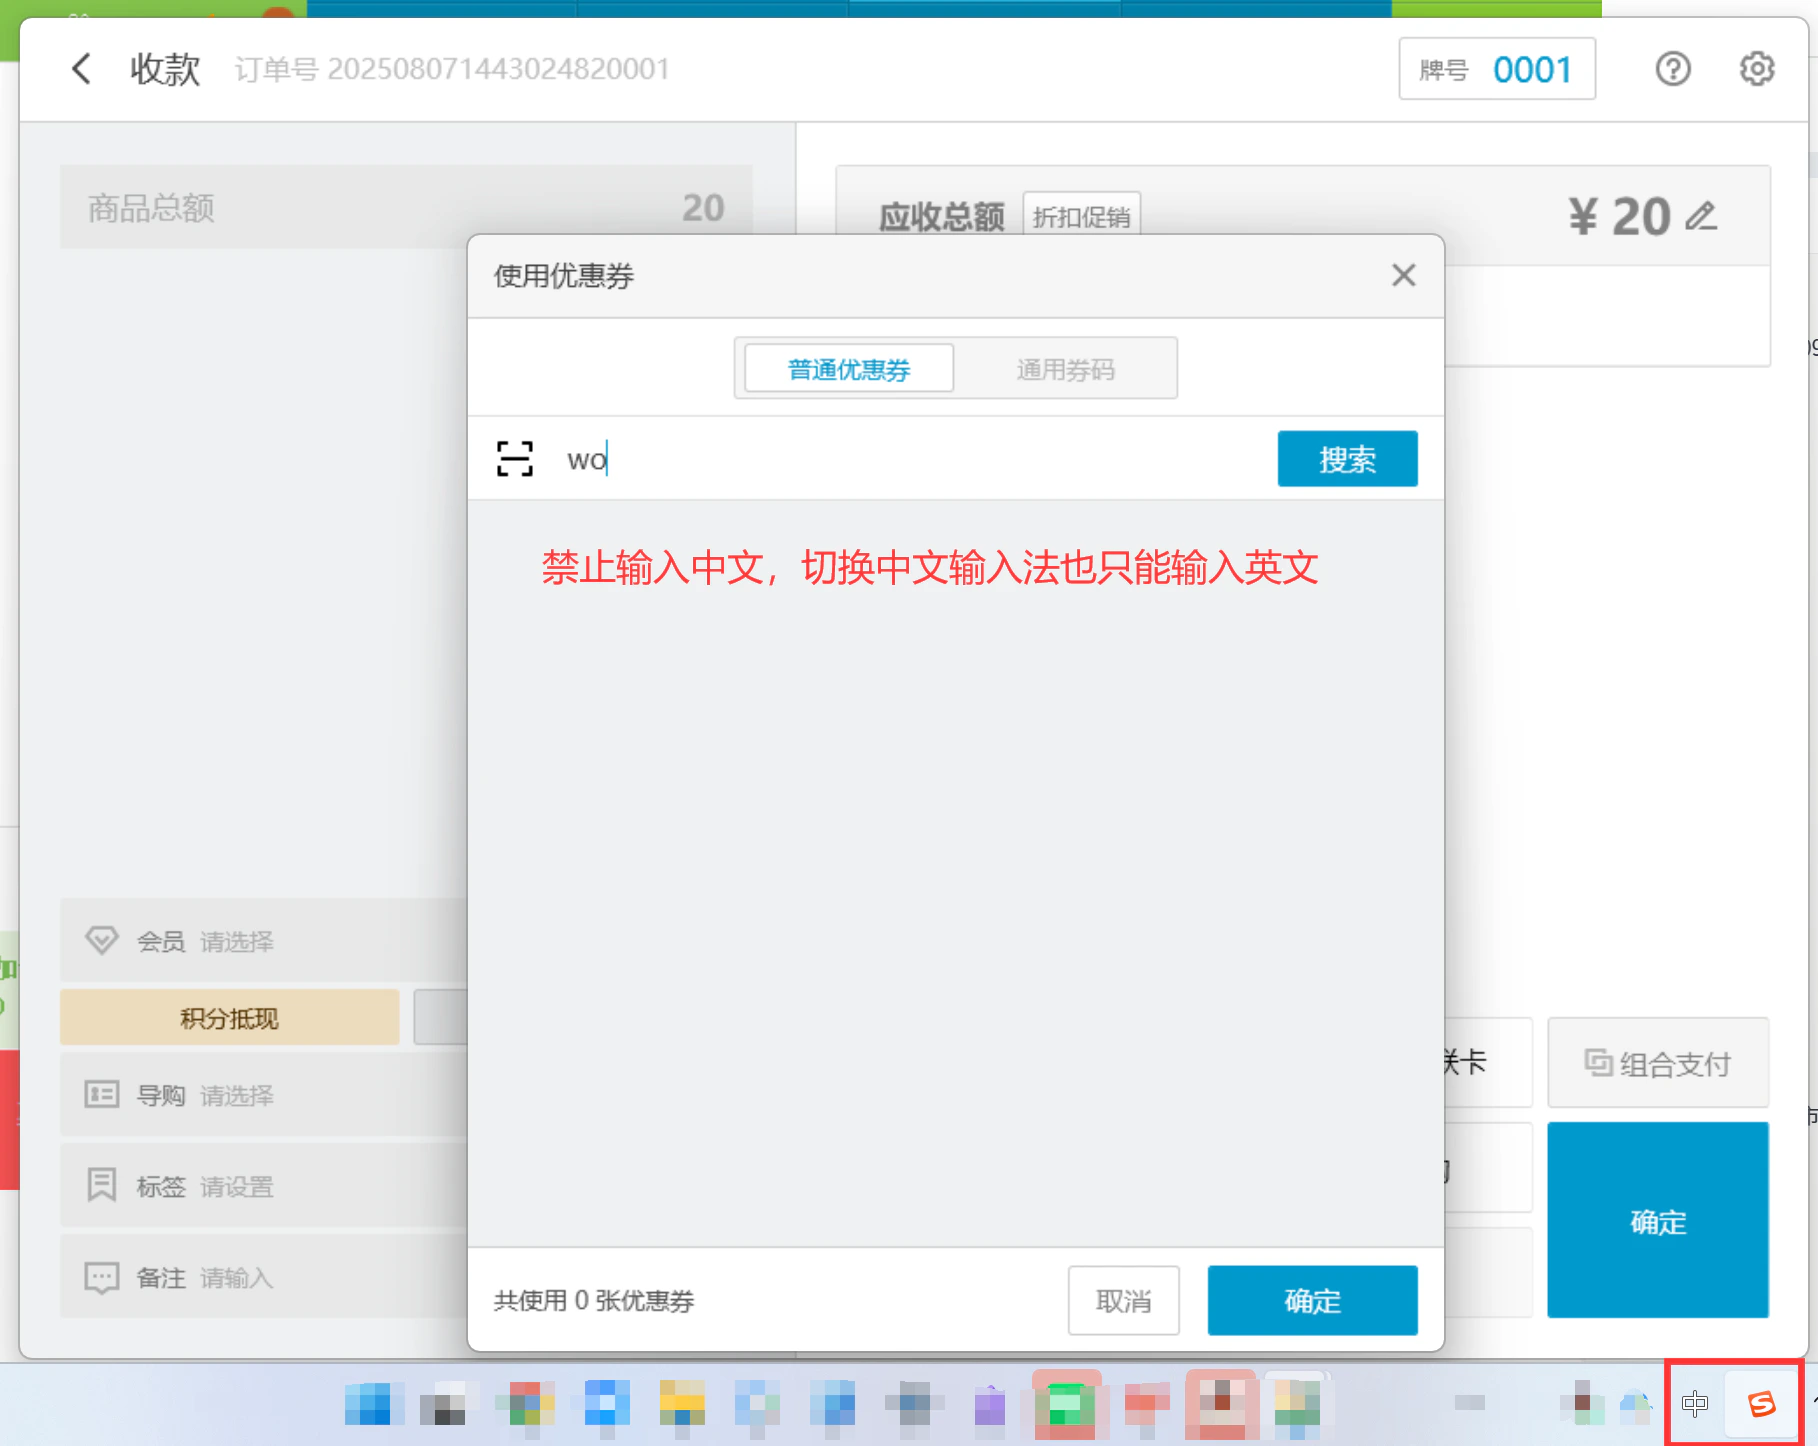
Task: Open the 导购 请选择 selector
Action: click(x=263, y=1094)
